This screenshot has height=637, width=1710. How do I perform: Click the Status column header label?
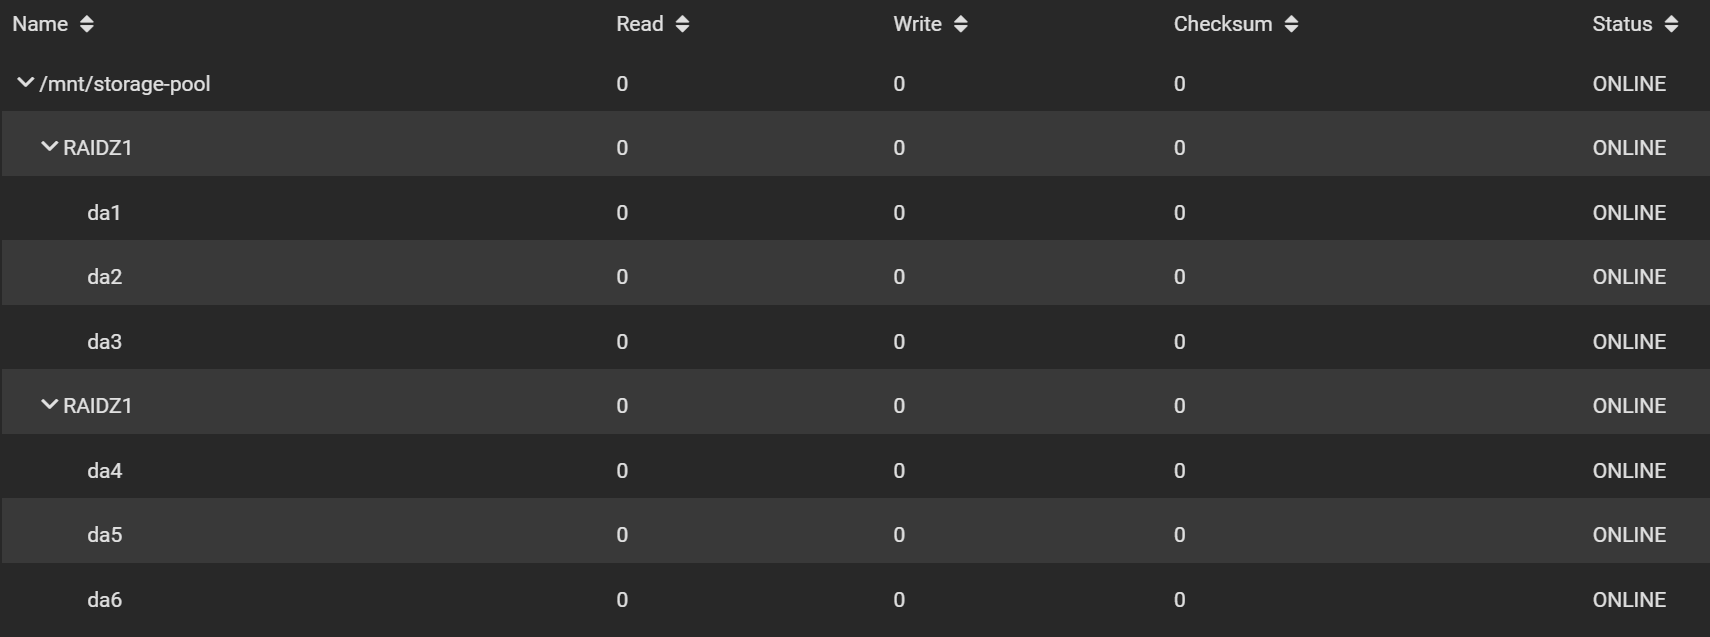(x=1621, y=24)
